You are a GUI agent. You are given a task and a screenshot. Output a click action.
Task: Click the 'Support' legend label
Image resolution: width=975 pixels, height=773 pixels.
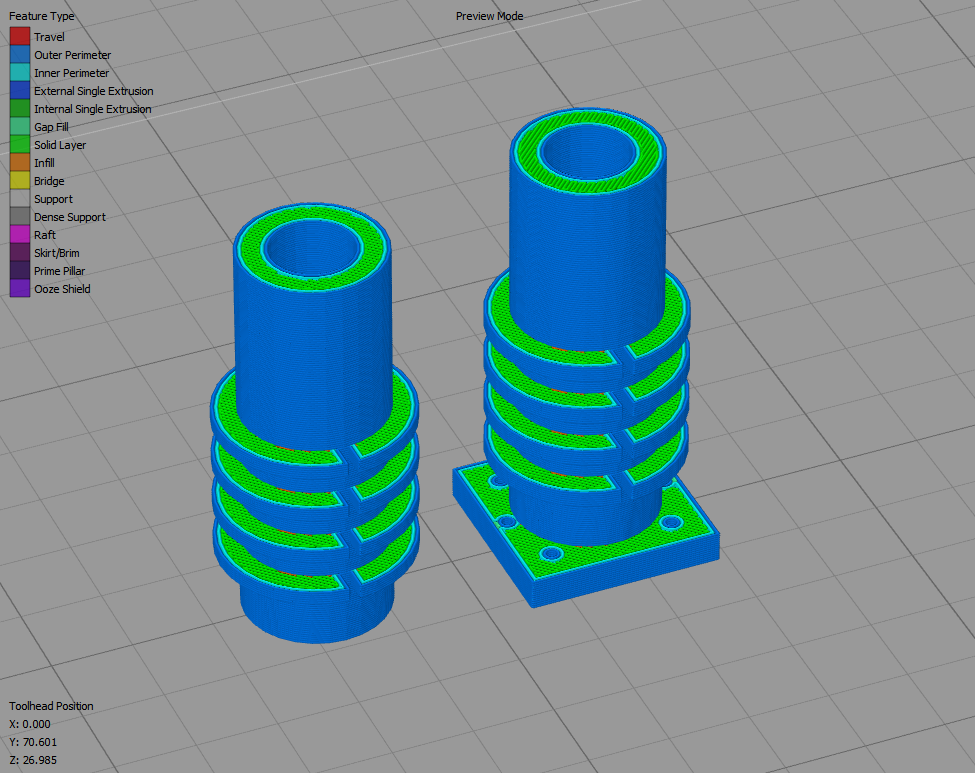click(x=53, y=200)
